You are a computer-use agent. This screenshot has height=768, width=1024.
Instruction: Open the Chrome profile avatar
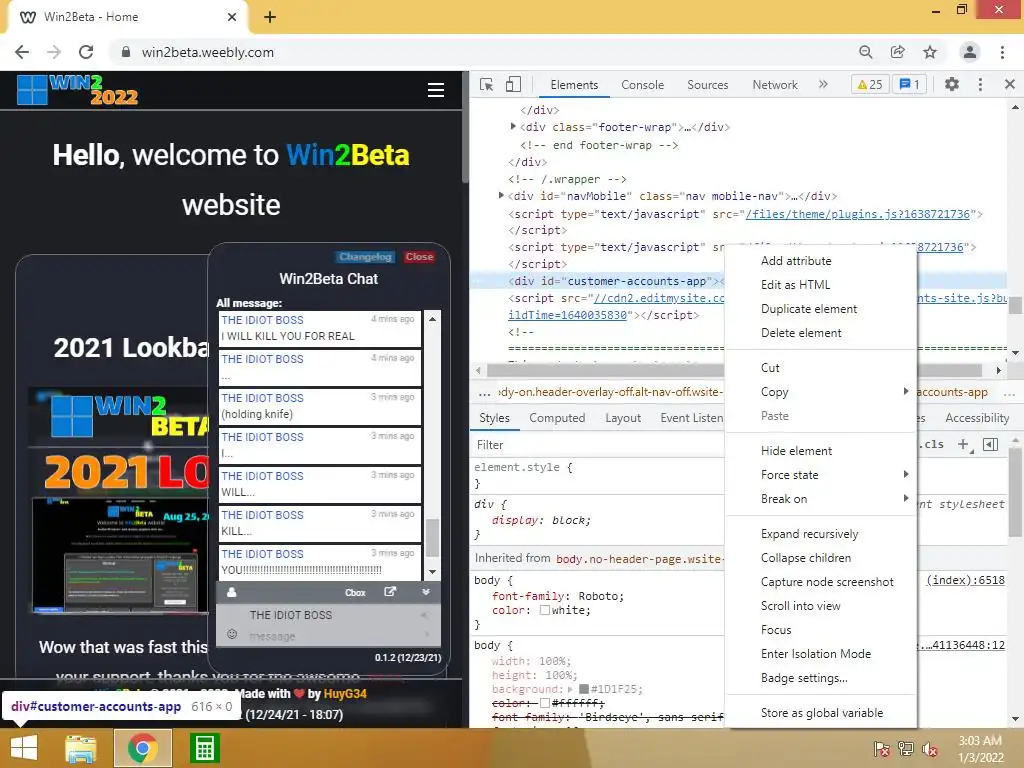(970, 52)
